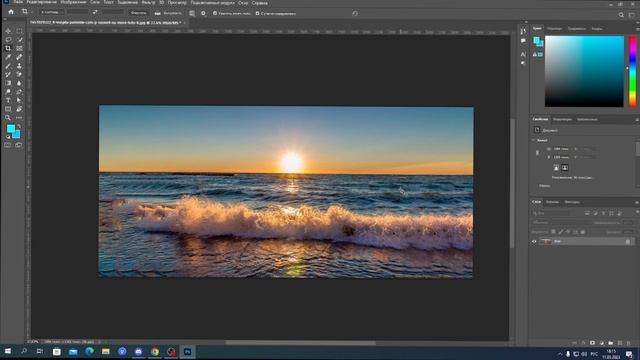The width and height of the screenshot is (640, 360).
Task: Select the Gradient tool
Action: [8, 83]
